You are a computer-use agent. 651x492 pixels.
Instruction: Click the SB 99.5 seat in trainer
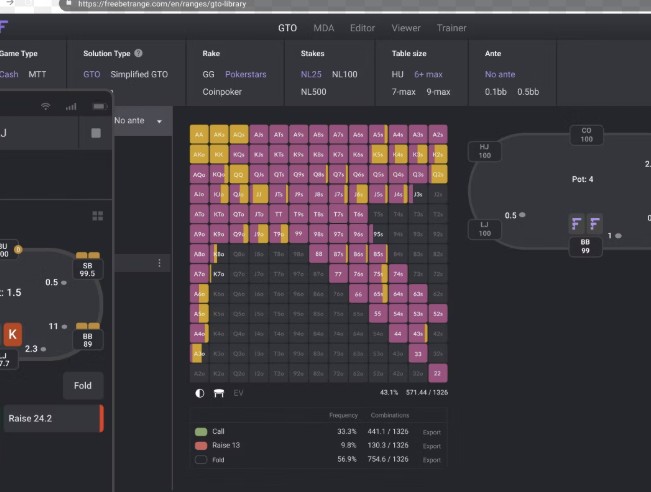(x=87, y=269)
